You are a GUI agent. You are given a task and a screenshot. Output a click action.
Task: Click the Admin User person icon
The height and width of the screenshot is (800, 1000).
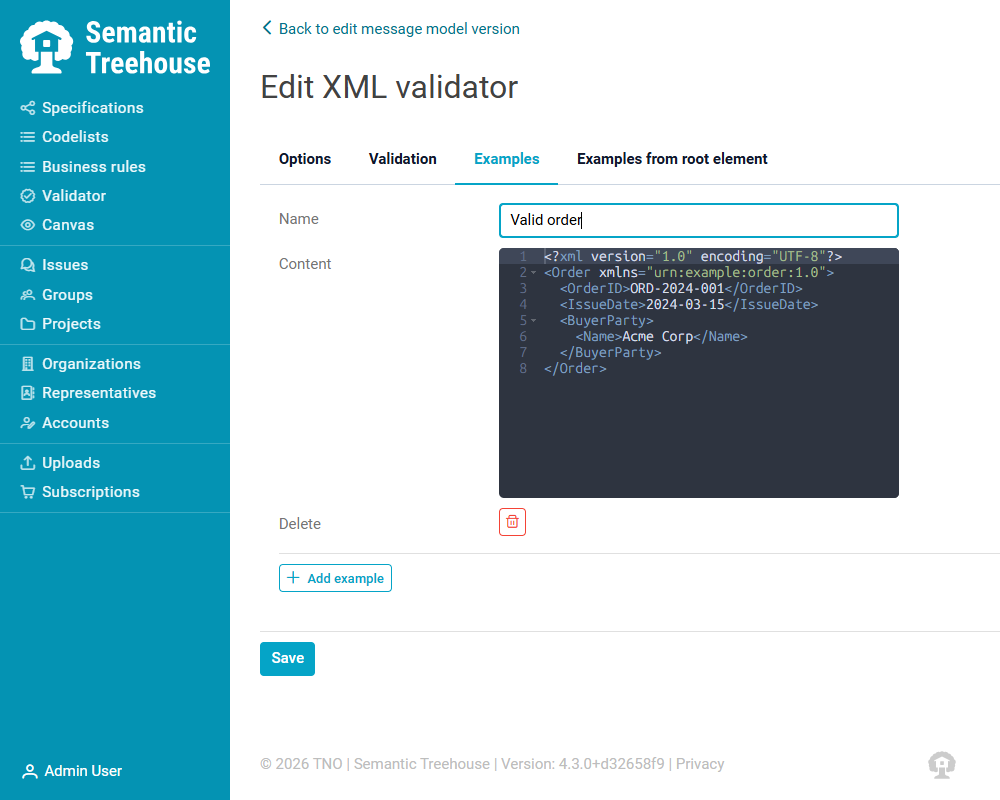point(29,771)
